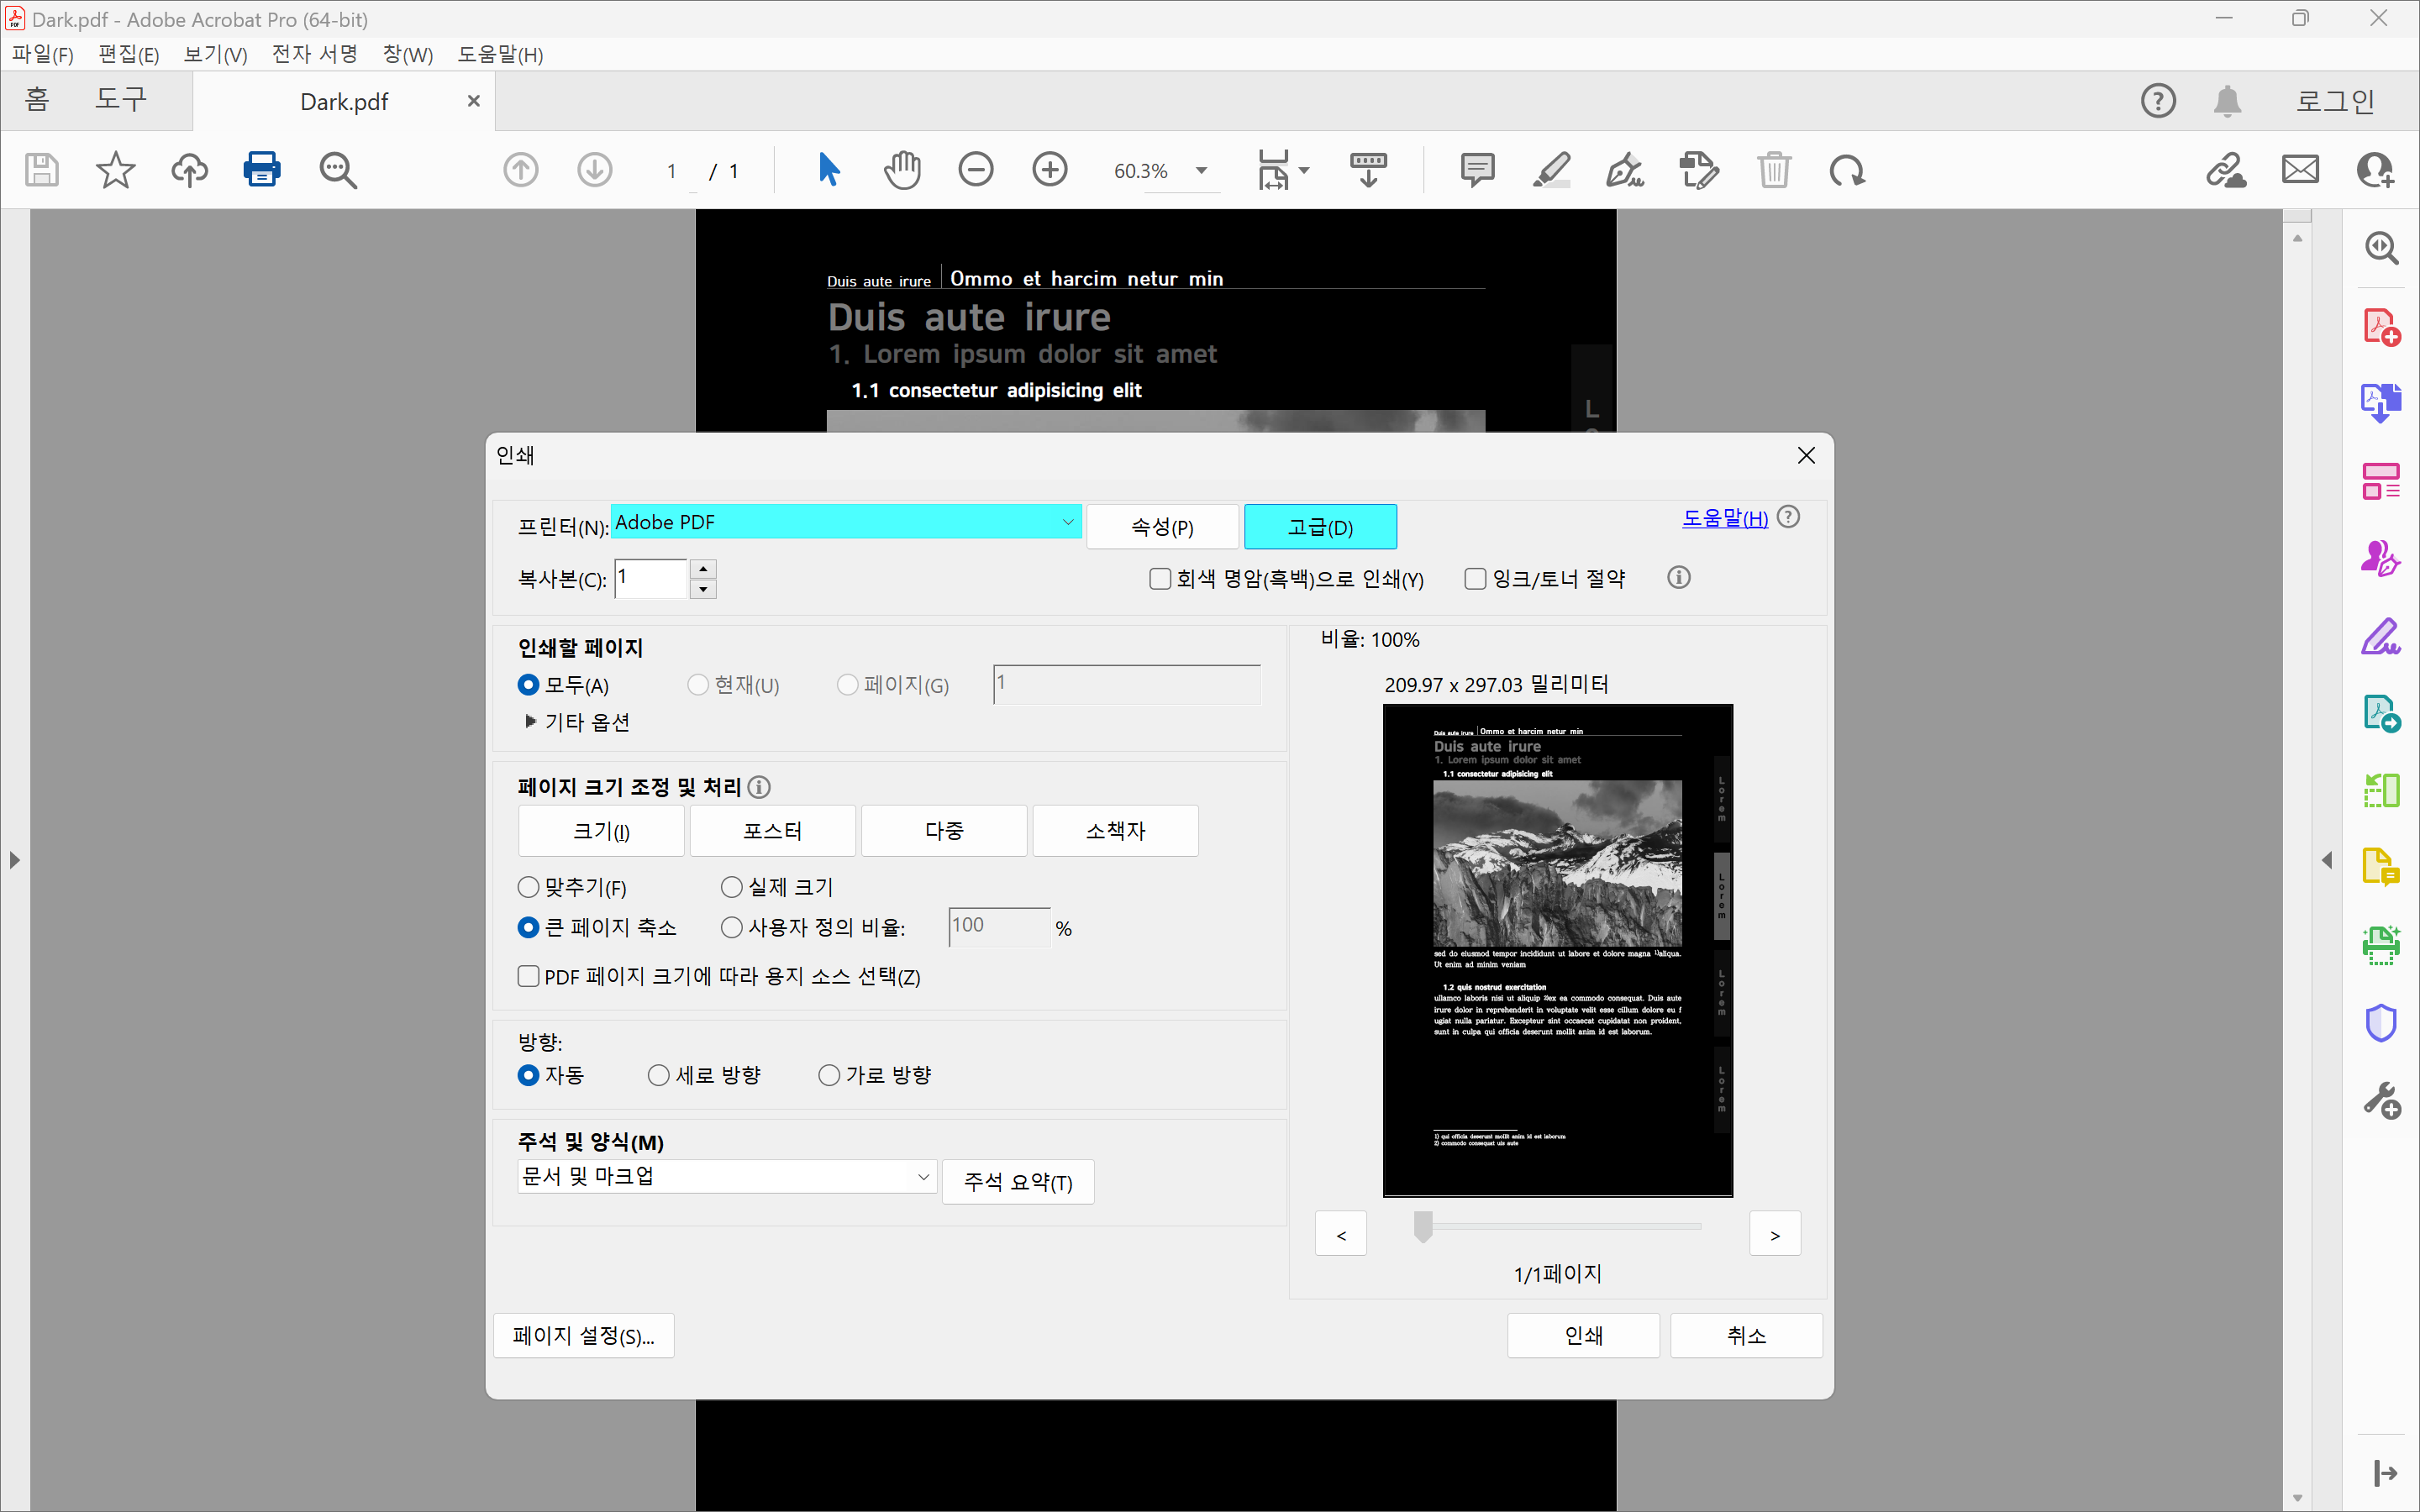Image resolution: width=2420 pixels, height=1512 pixels.
Task: Open the 도움말(H) help link
Action: [x=1724, y=518]
